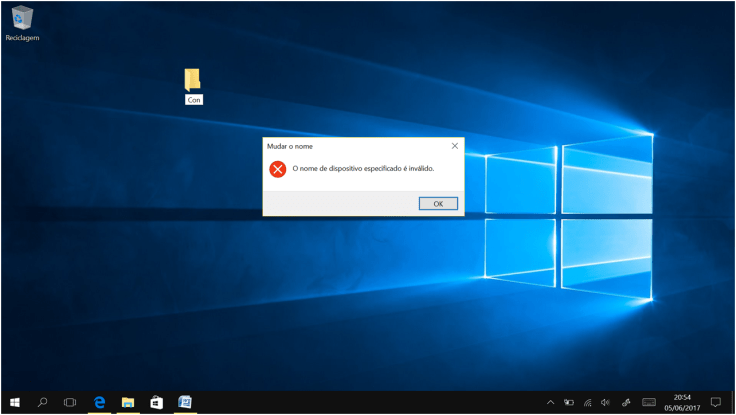Open the Reciclagem recycle bin icon
736x415 pixels.
22,18
